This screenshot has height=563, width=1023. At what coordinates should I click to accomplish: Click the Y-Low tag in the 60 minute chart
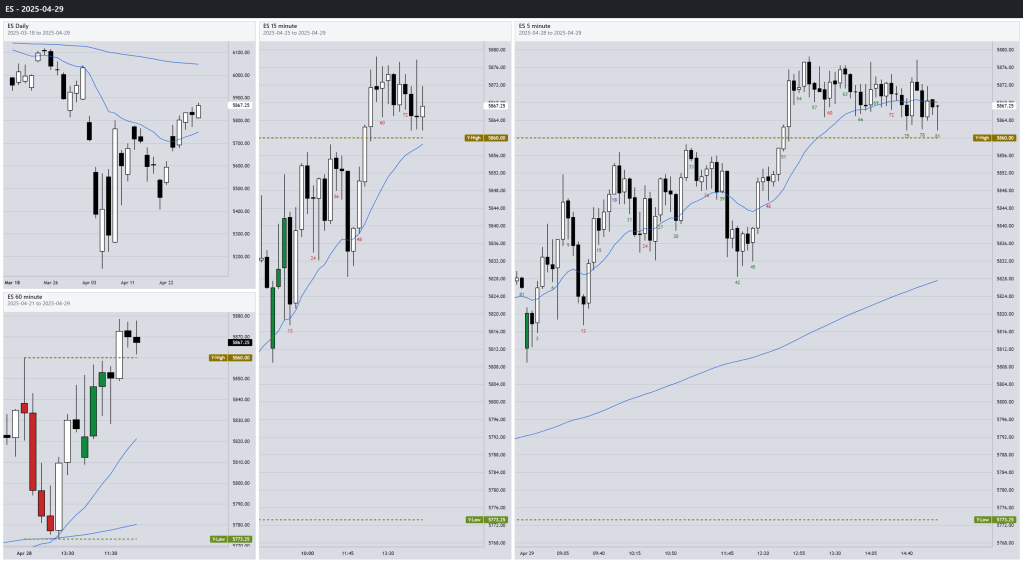pyautogui.click(x=219, y=540)
